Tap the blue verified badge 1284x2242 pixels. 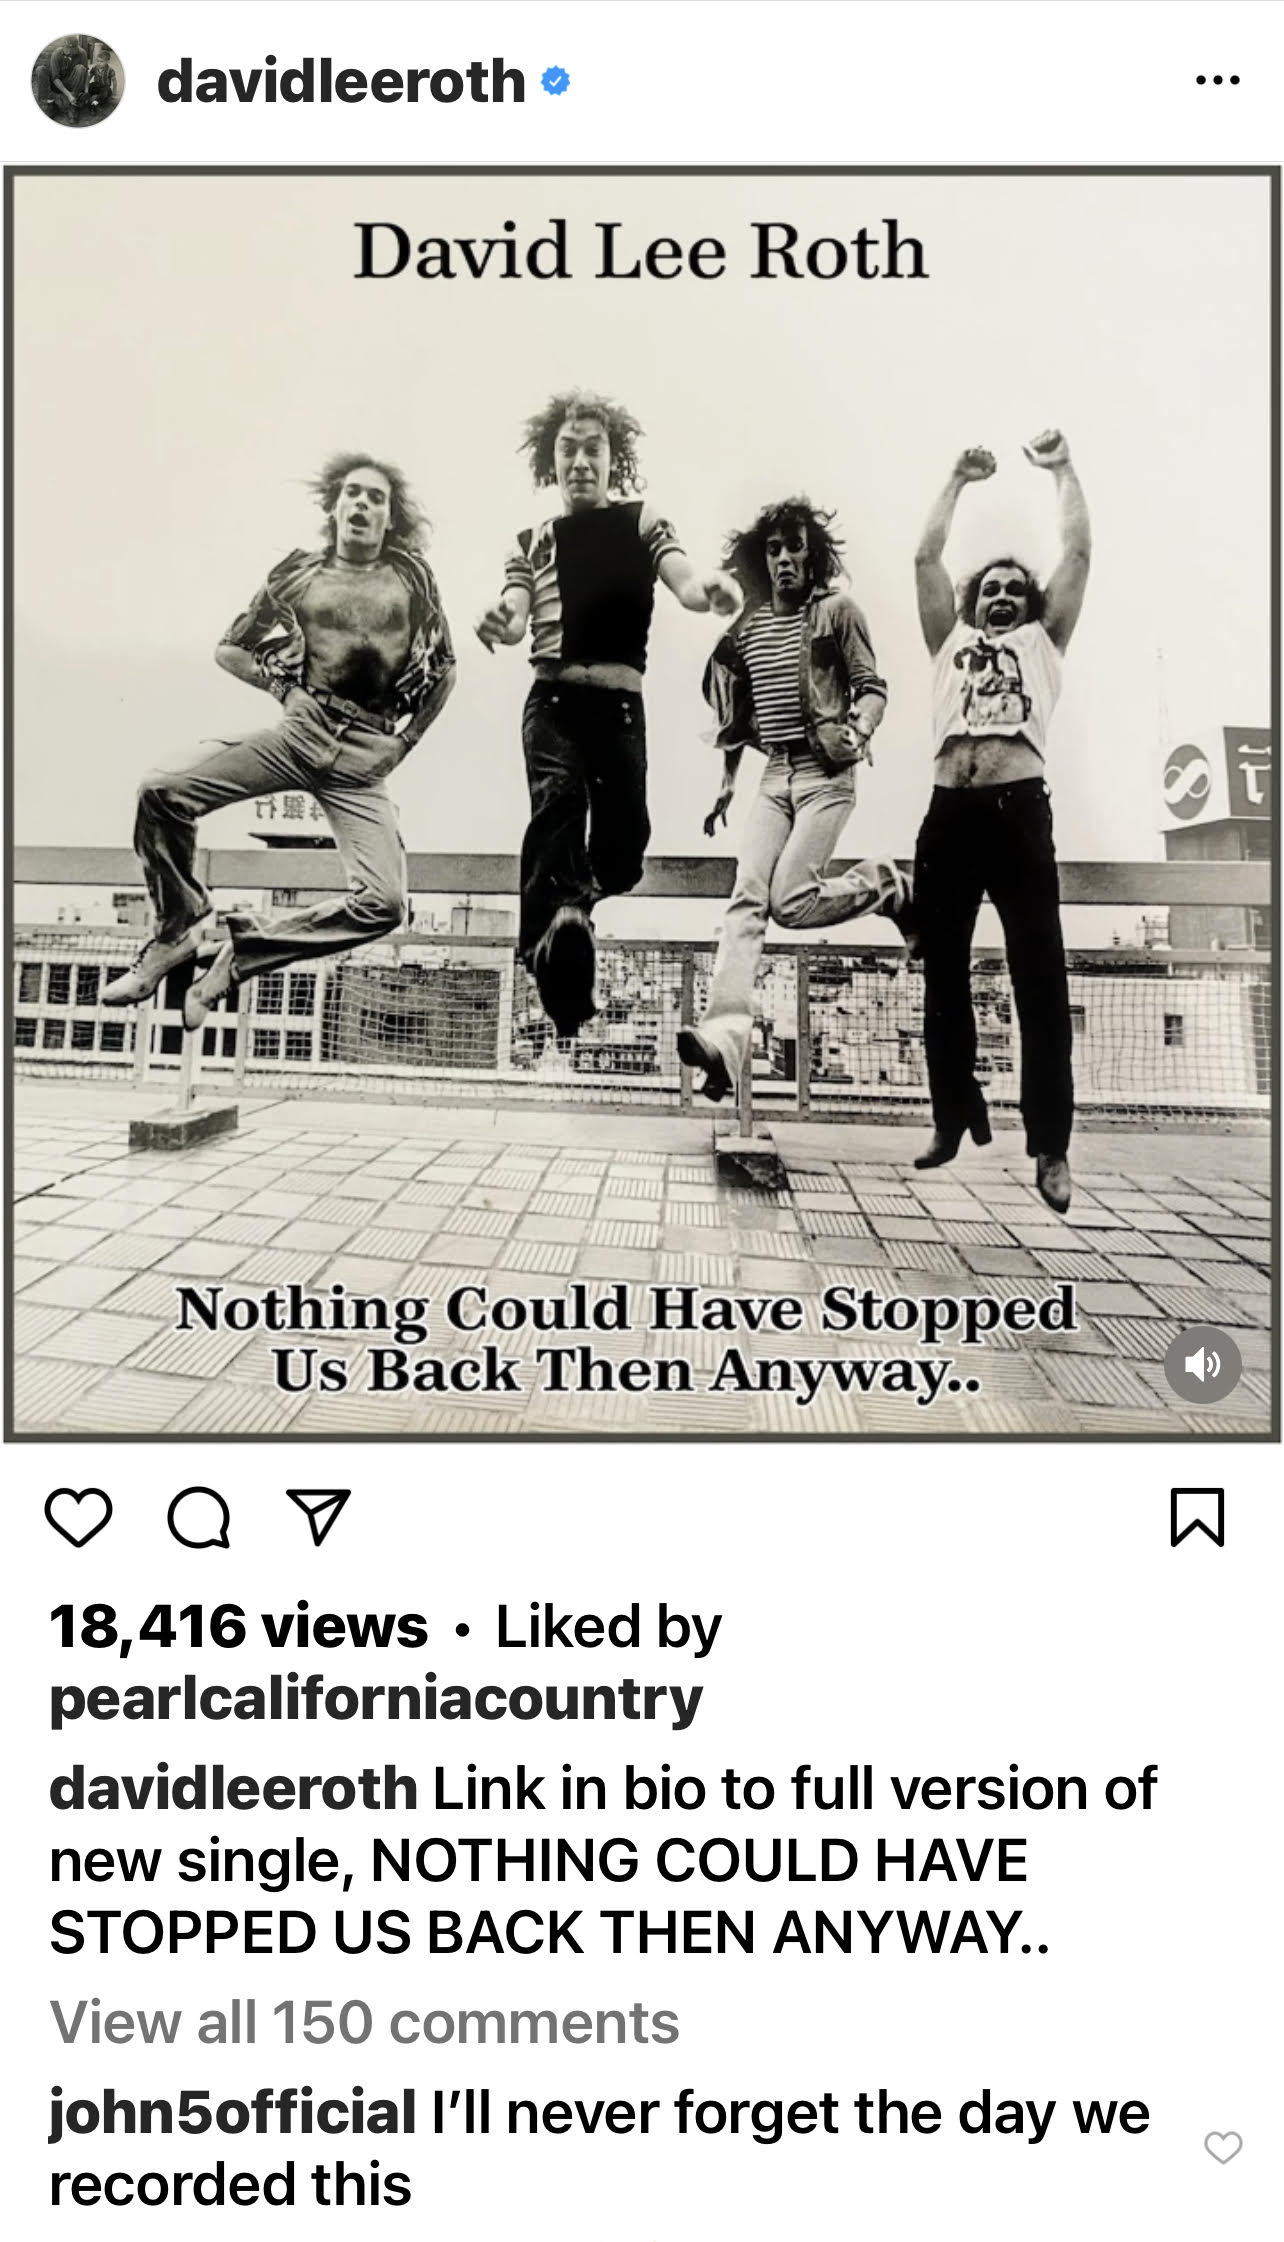556,81
